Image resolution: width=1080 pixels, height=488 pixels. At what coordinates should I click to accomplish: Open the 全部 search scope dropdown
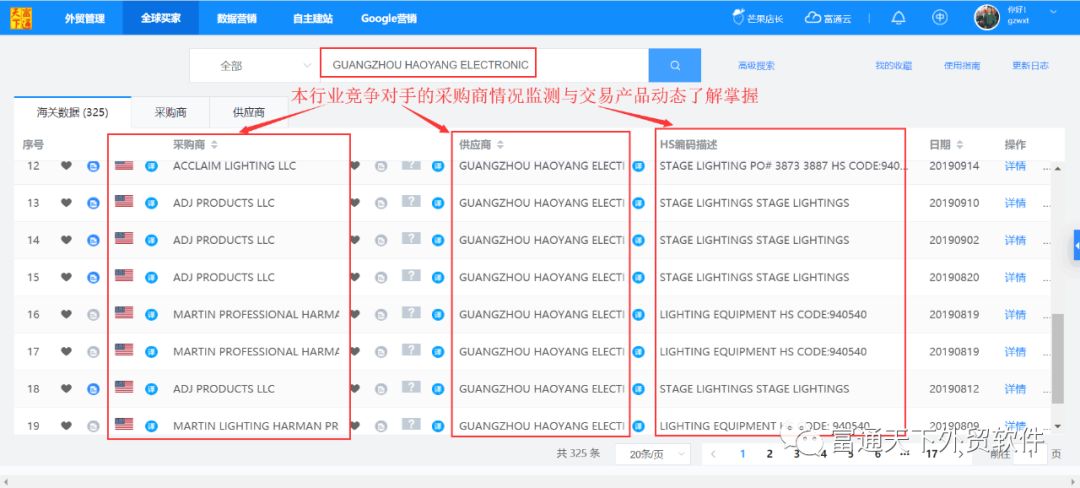click(254, 65)
